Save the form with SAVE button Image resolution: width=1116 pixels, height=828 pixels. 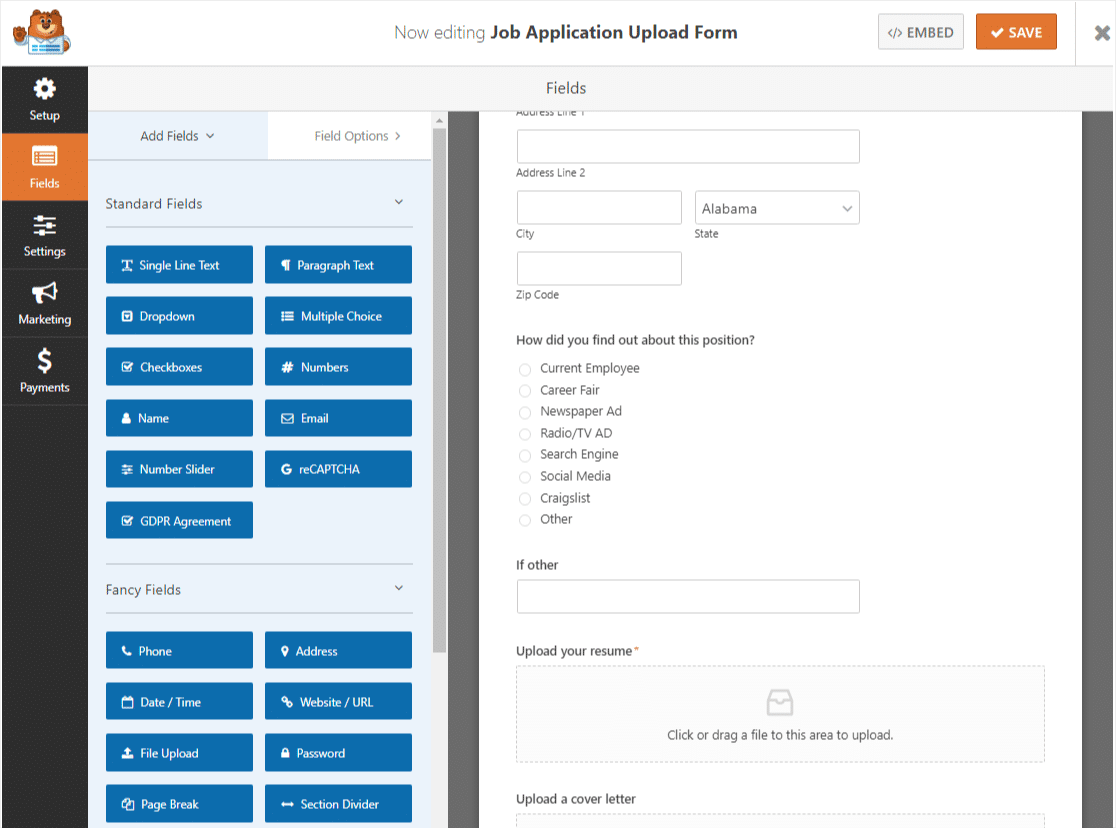coord(1016,32)
